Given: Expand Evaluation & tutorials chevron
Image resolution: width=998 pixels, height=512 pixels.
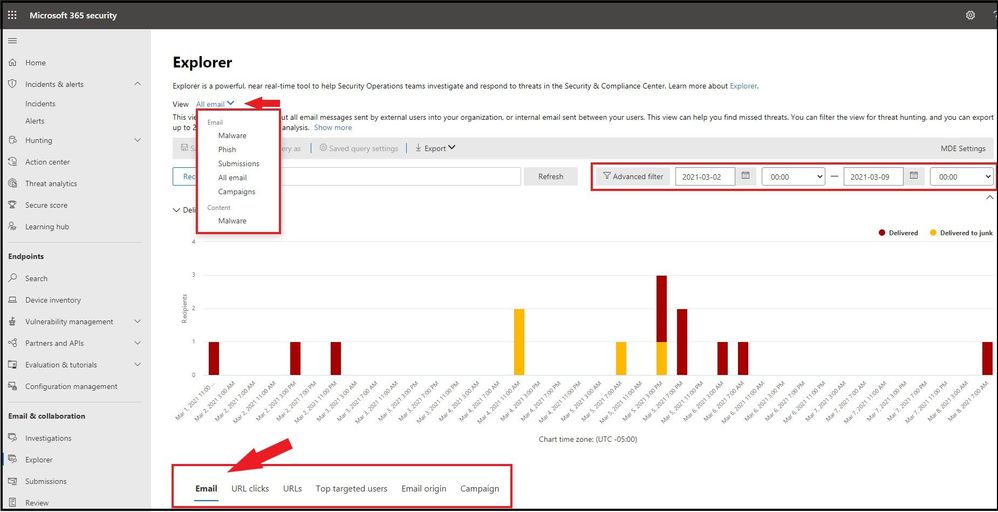Looking at the screenshot, I should [x=138, y=365].
